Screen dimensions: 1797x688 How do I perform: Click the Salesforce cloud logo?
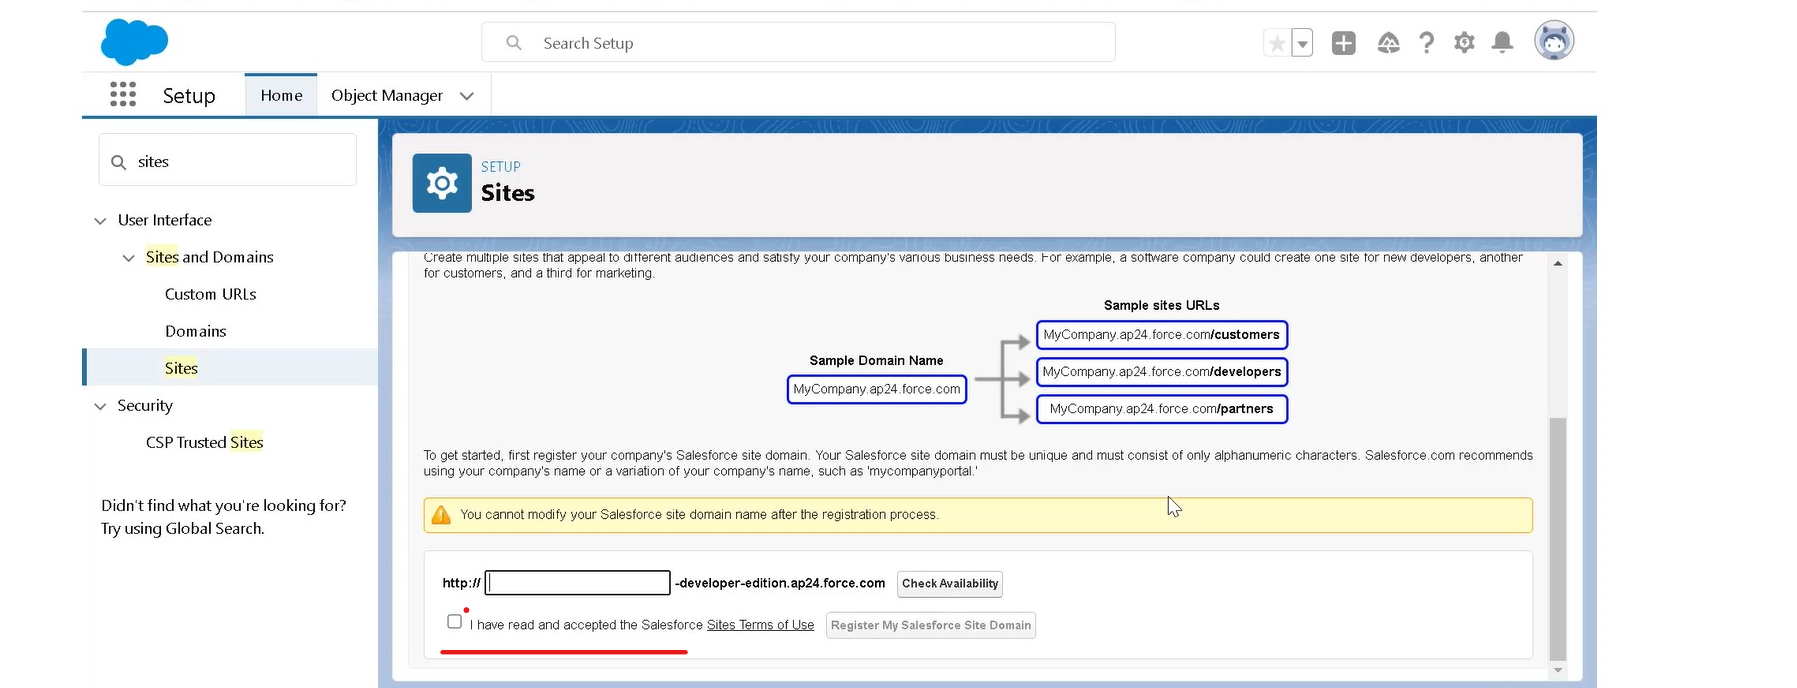tap(134, 42)
